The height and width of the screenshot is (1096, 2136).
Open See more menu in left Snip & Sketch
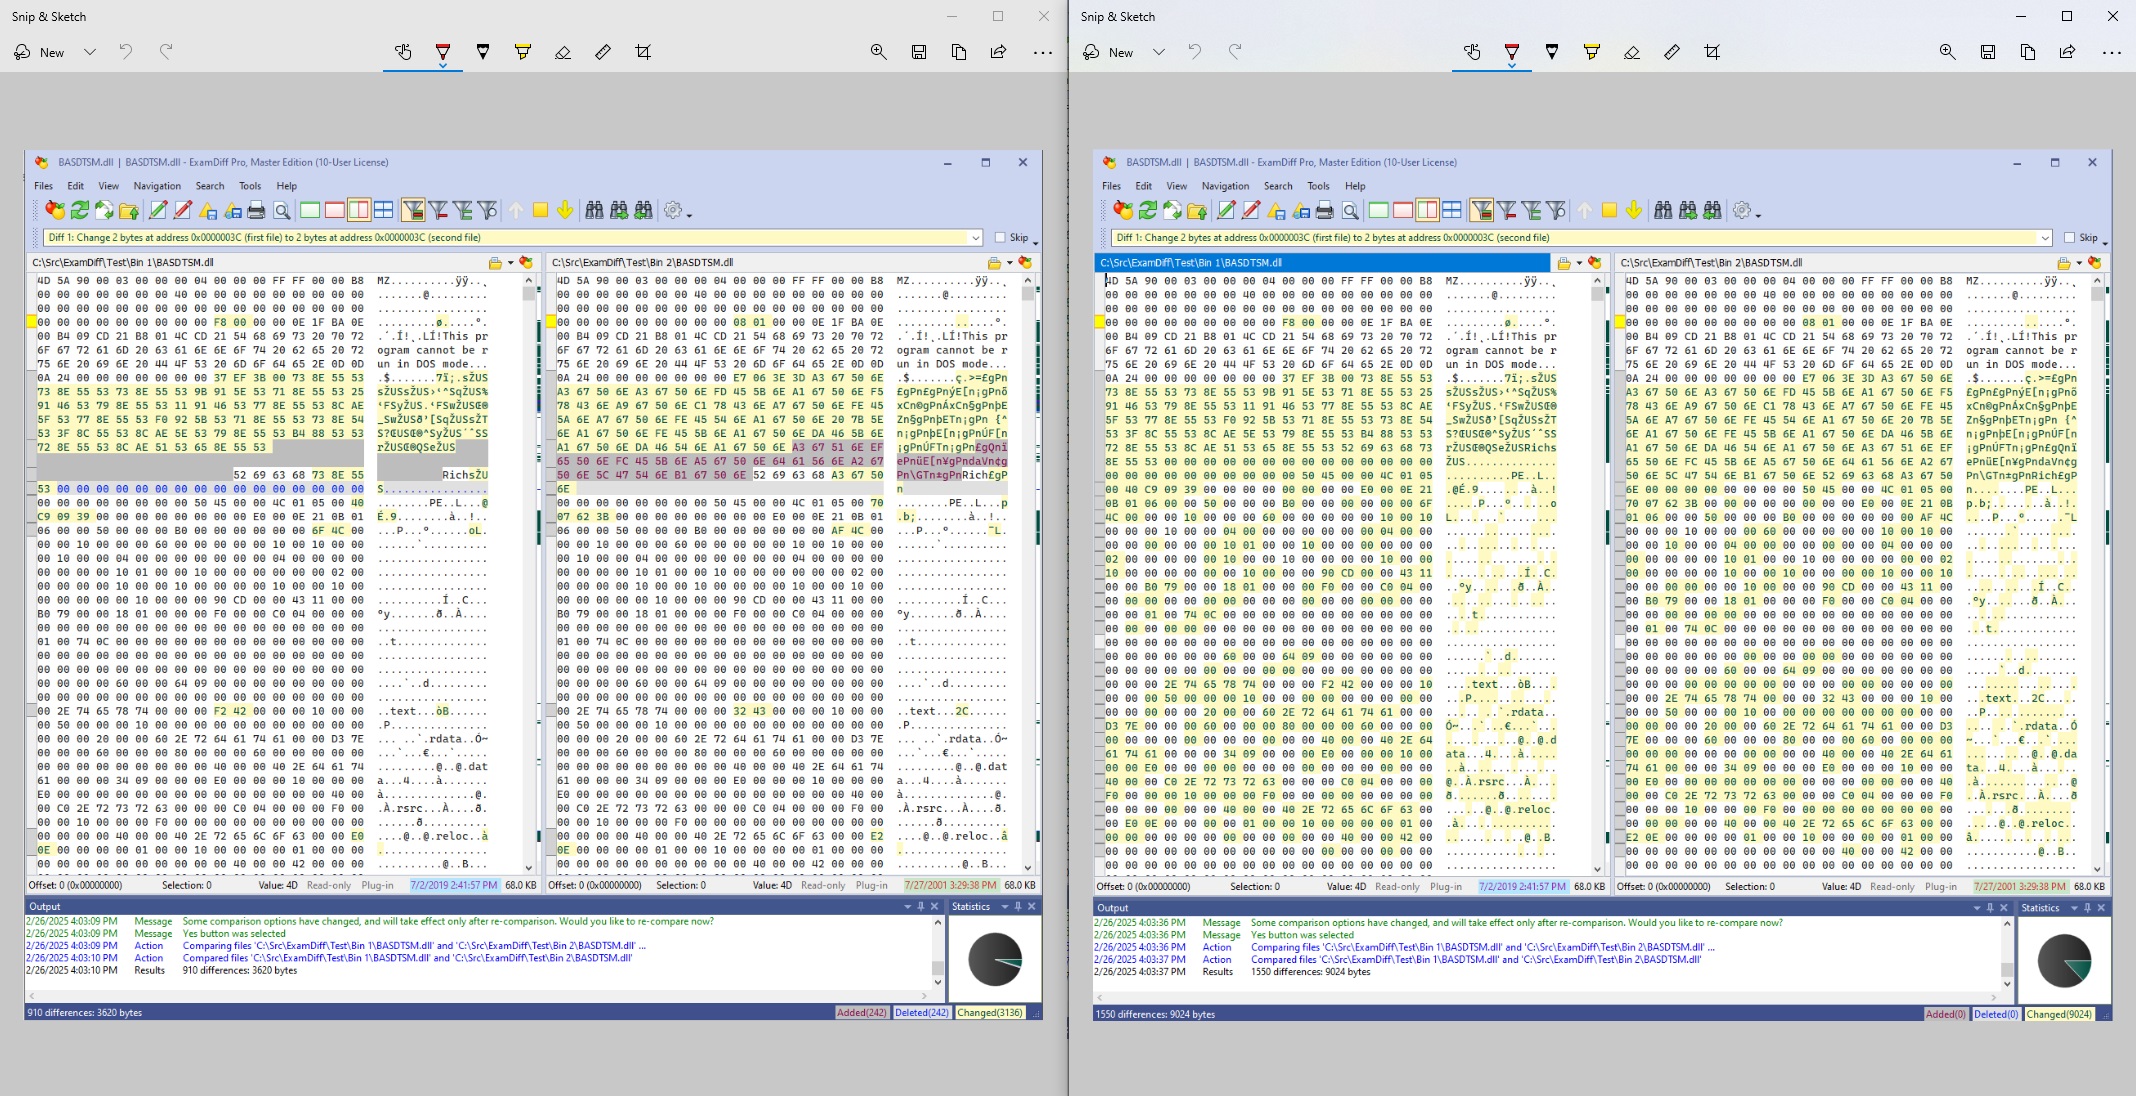(1042, 52)
